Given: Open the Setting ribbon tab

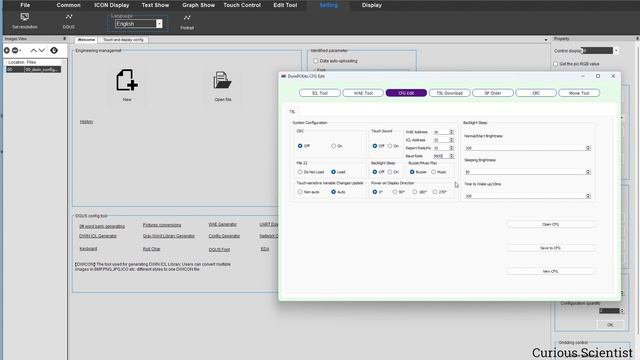Looking at the screenshot, I should coord(329,5).
